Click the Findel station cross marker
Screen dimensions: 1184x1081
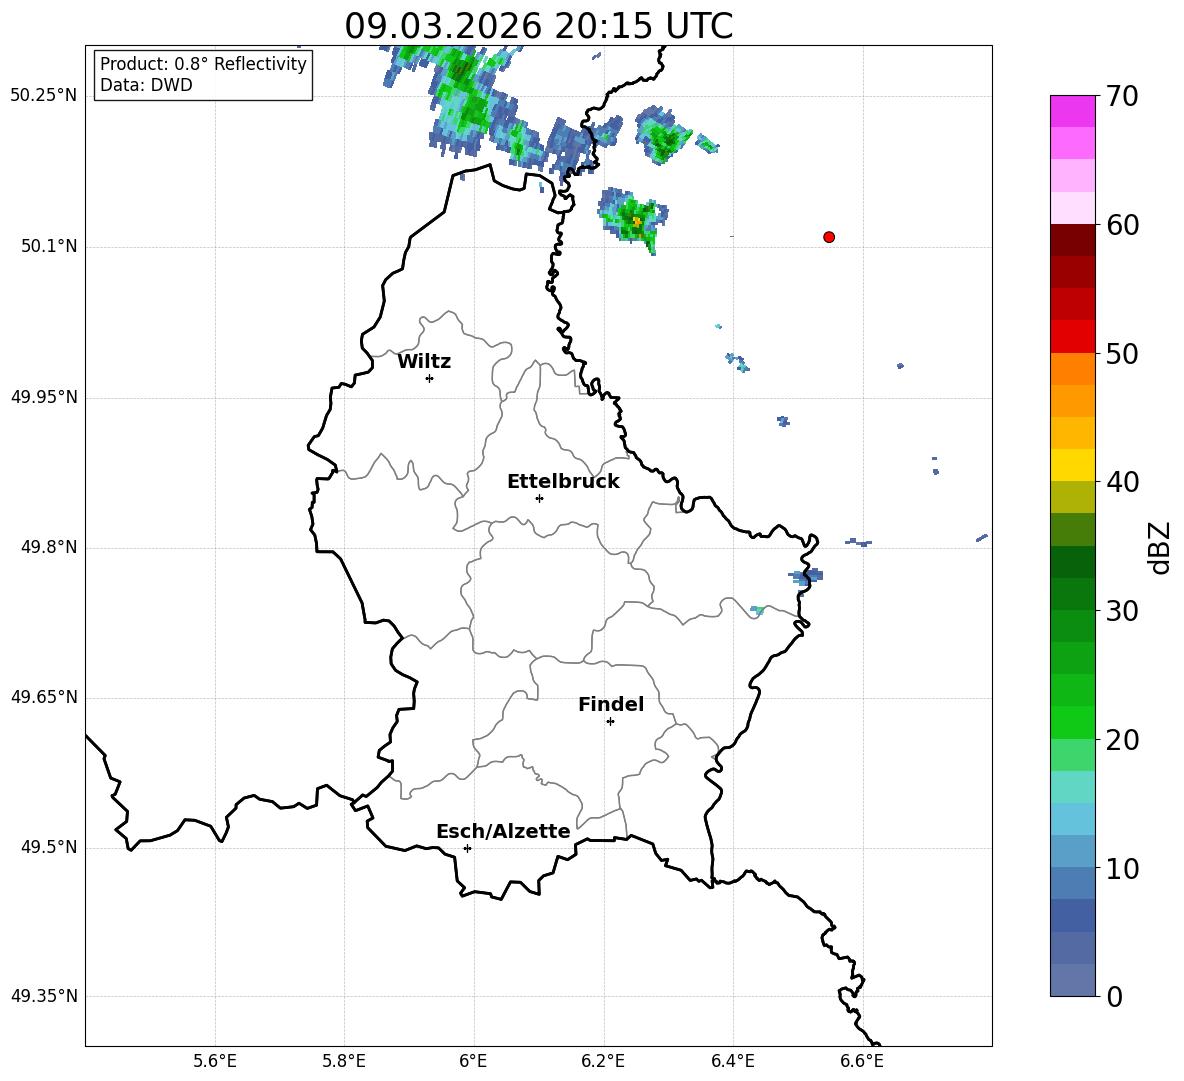tap(610, 722)
